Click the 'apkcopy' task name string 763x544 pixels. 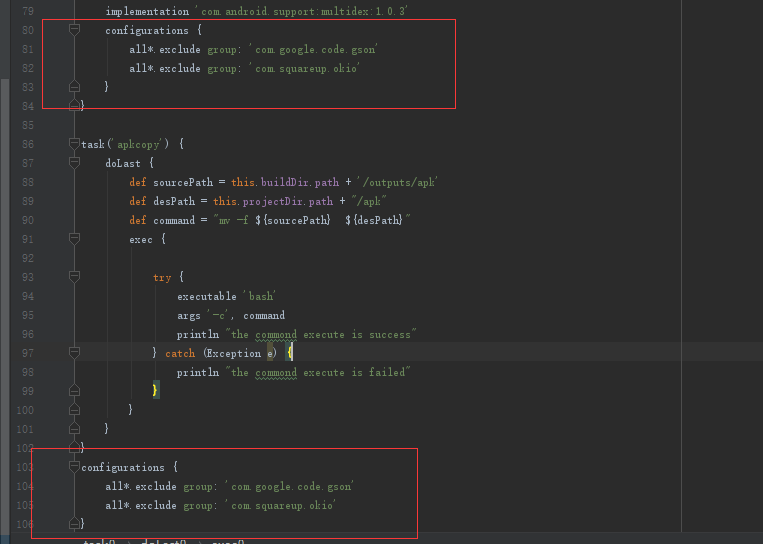click(x=138, y=144)
